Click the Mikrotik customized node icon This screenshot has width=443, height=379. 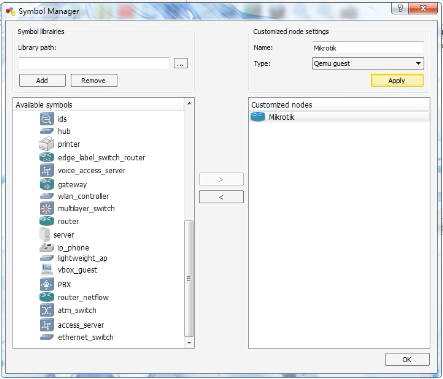258,117
